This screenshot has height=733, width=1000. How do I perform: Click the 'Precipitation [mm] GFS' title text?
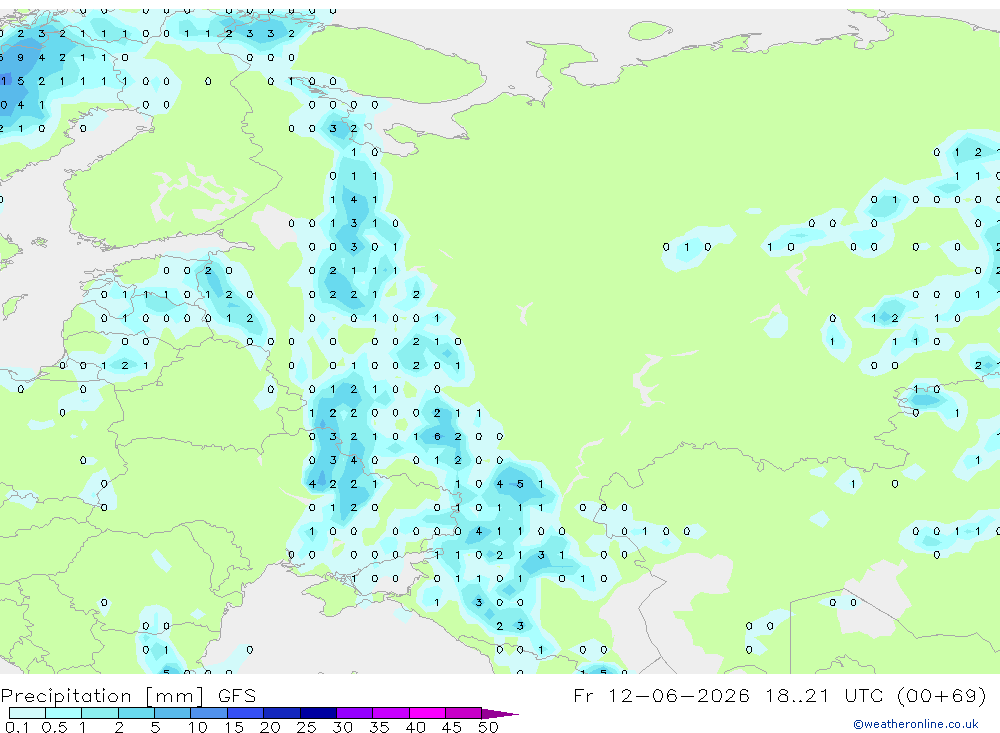[128, 696]
